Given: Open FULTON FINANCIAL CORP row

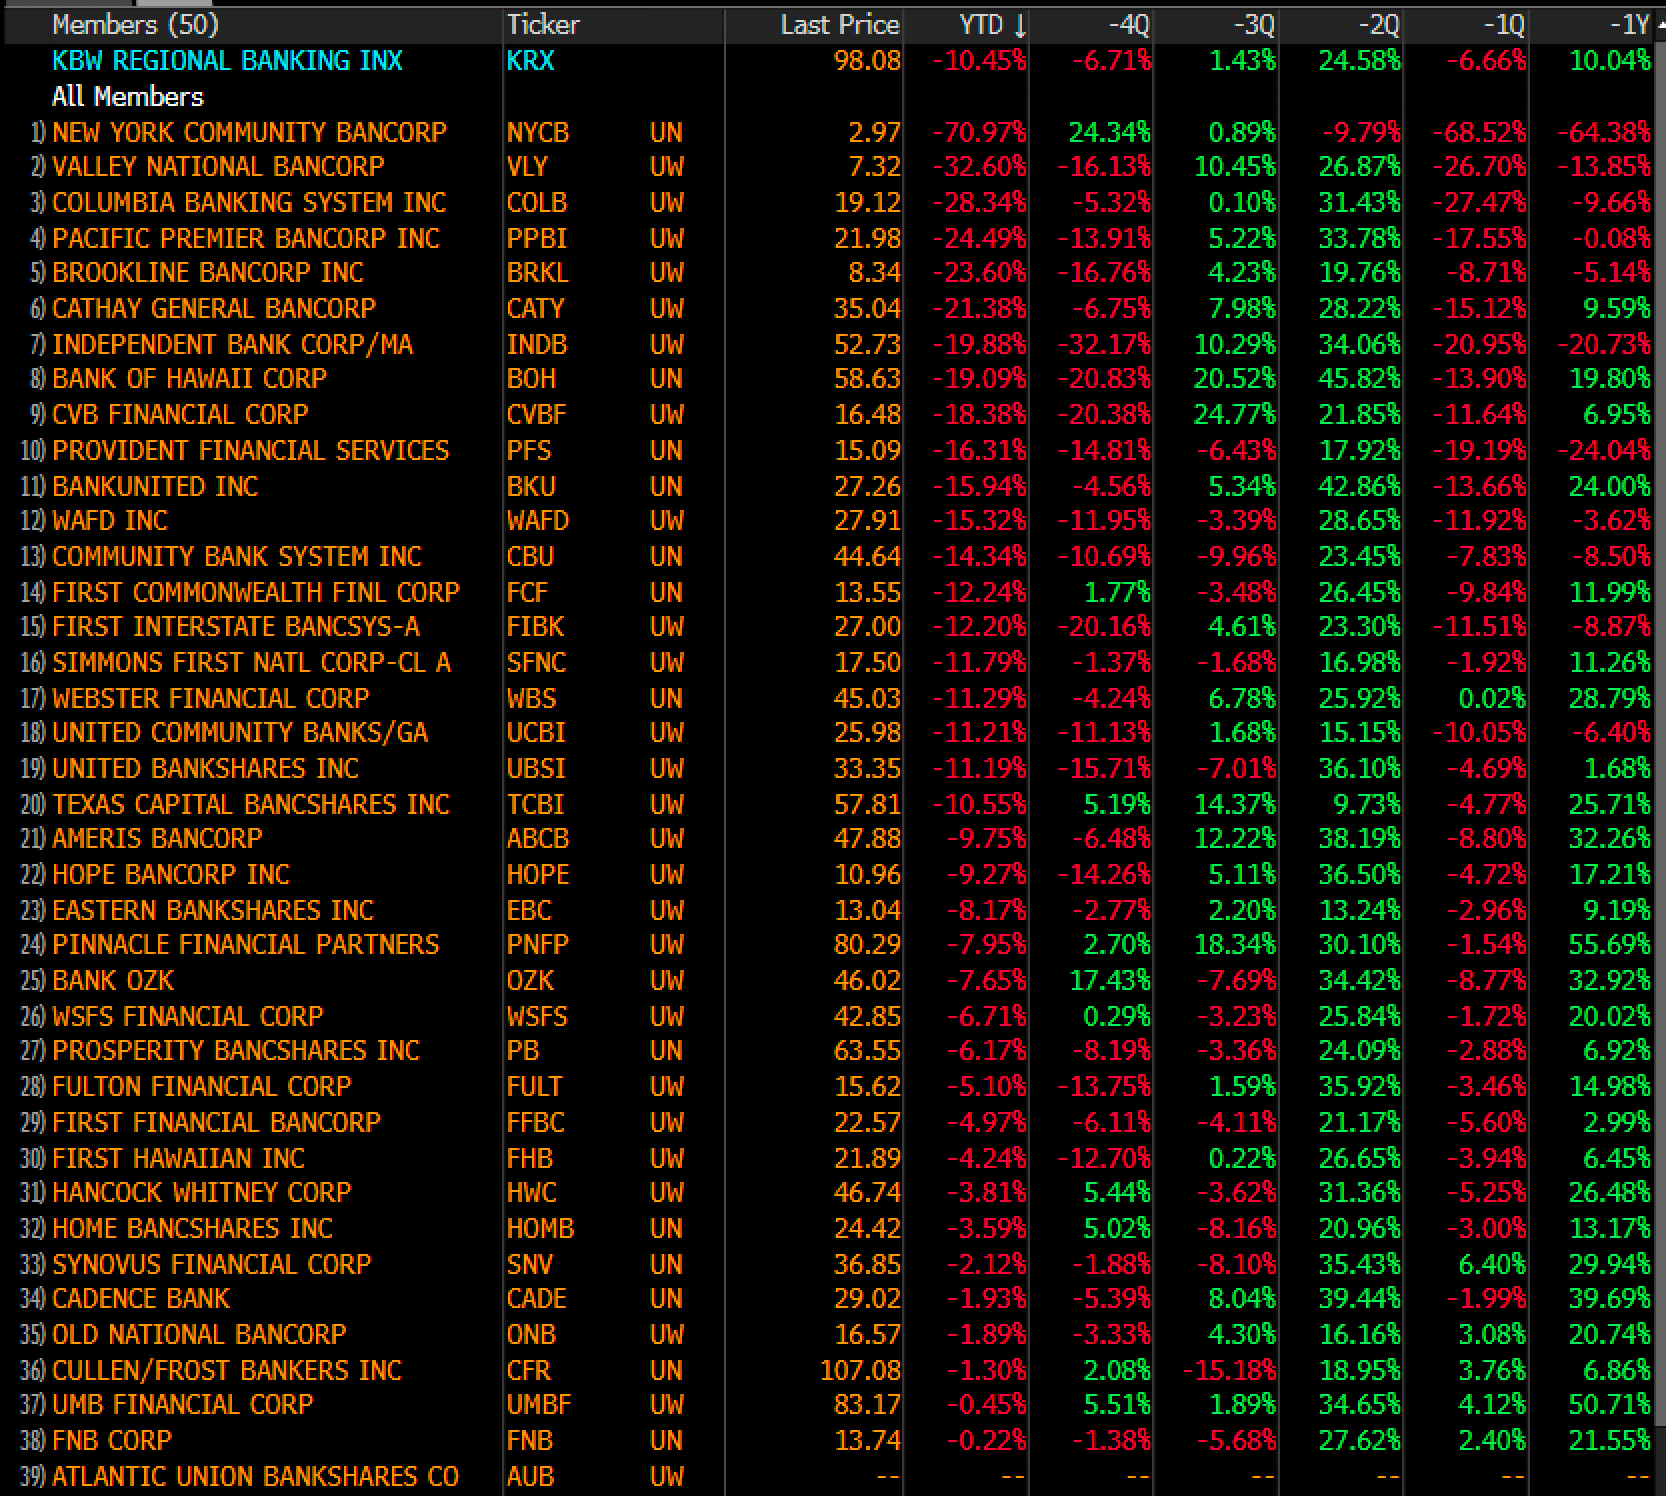Looking at the screenshot, I should (830, 1087).
